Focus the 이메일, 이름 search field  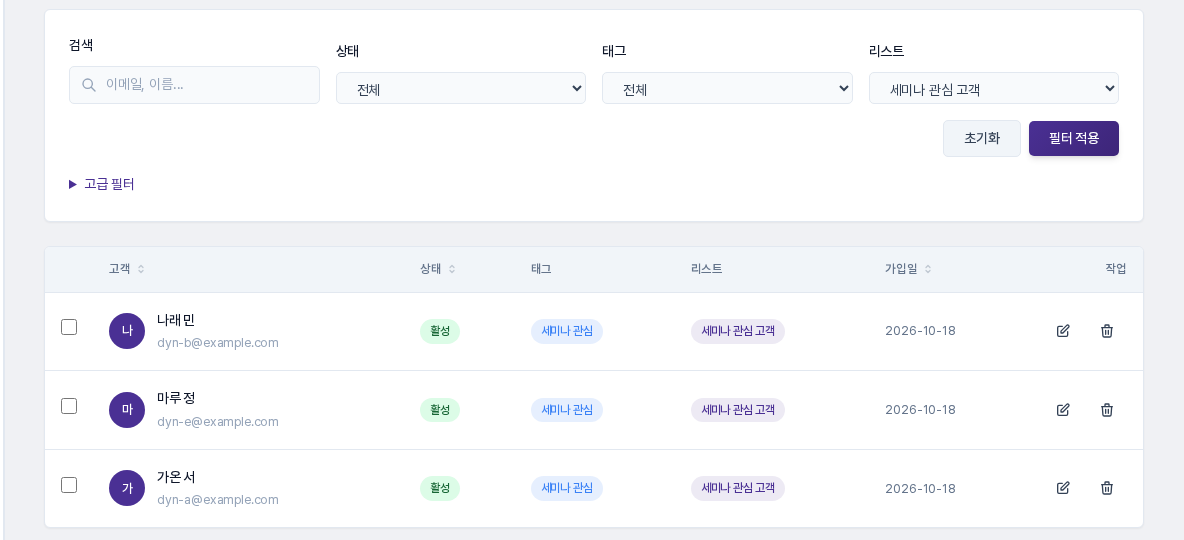(x=194, y=85)
